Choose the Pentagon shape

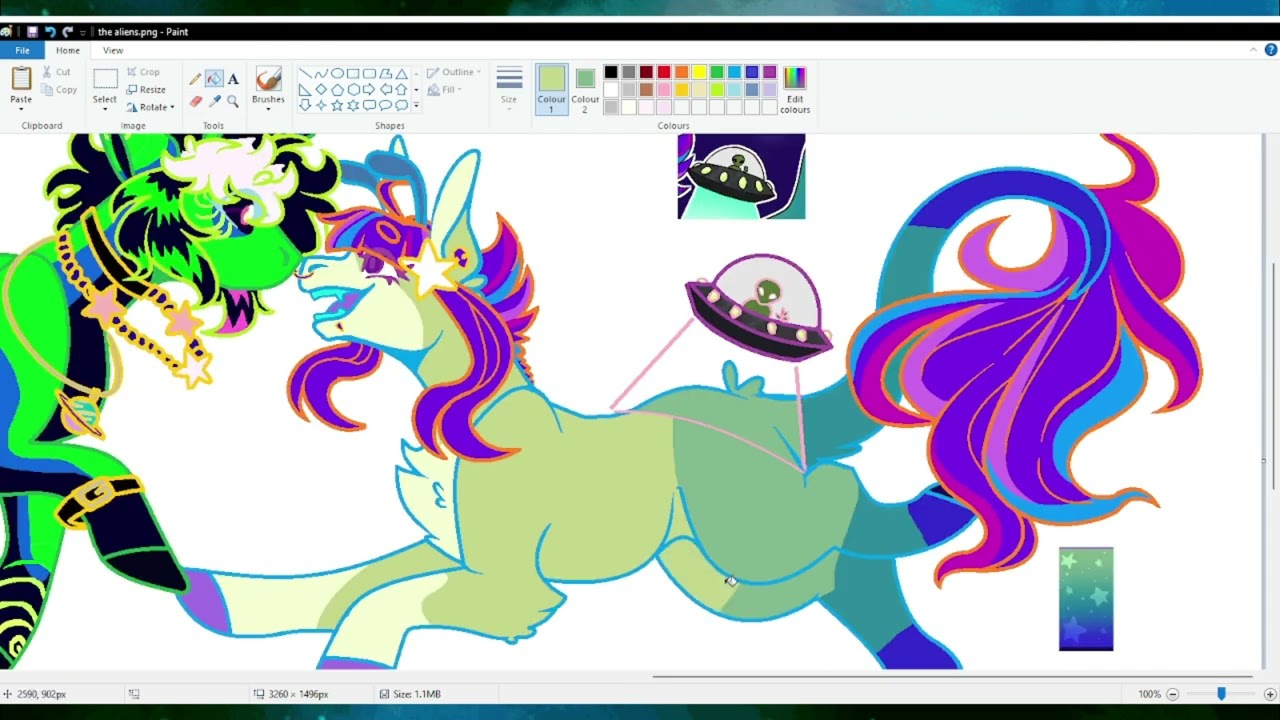337,89
